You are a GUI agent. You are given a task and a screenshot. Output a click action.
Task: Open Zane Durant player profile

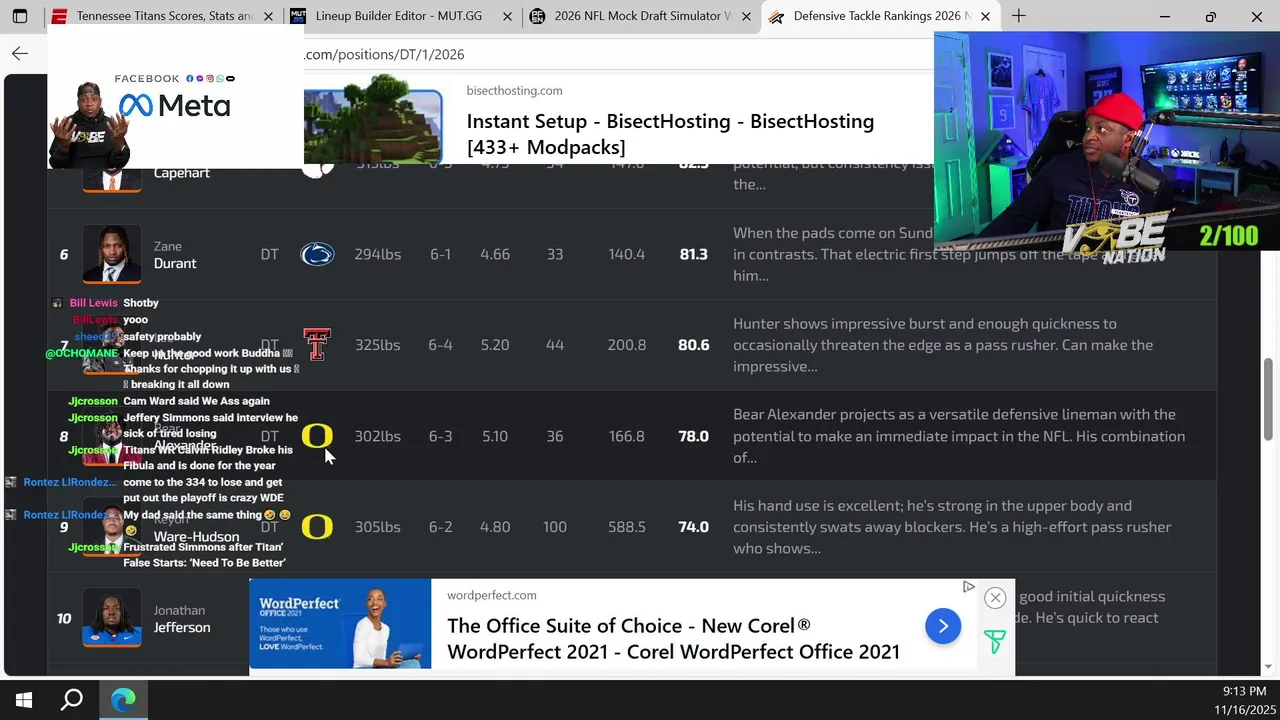pos(175,255)
